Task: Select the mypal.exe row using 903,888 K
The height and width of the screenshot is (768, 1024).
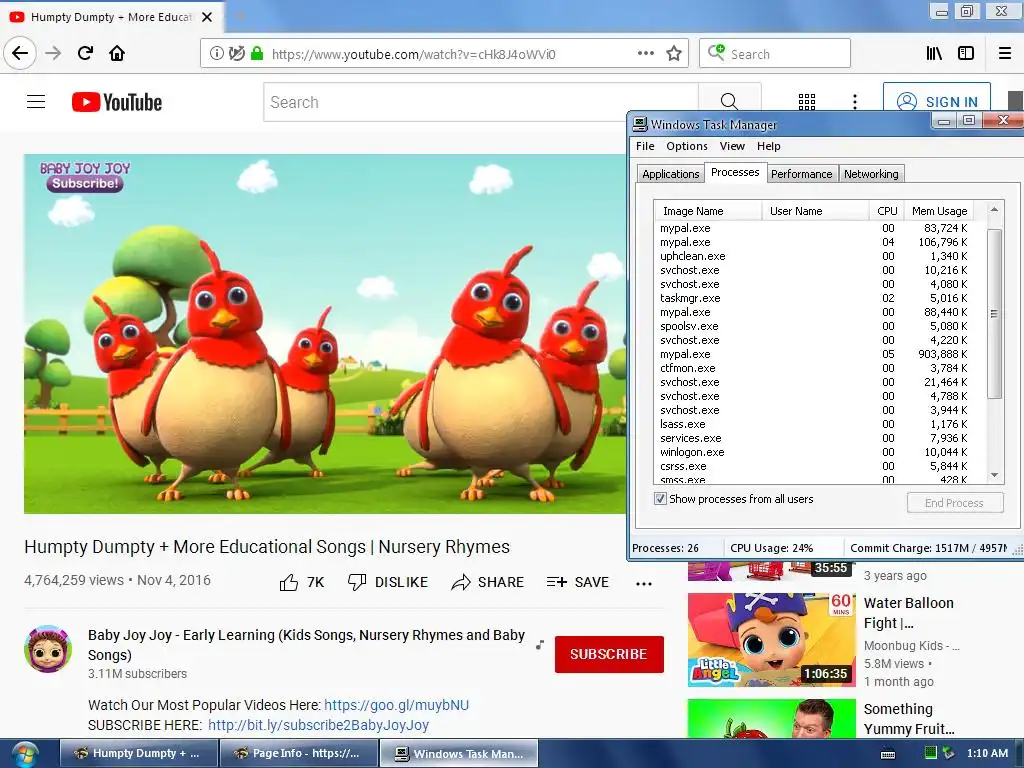Action: coord(813,354)
